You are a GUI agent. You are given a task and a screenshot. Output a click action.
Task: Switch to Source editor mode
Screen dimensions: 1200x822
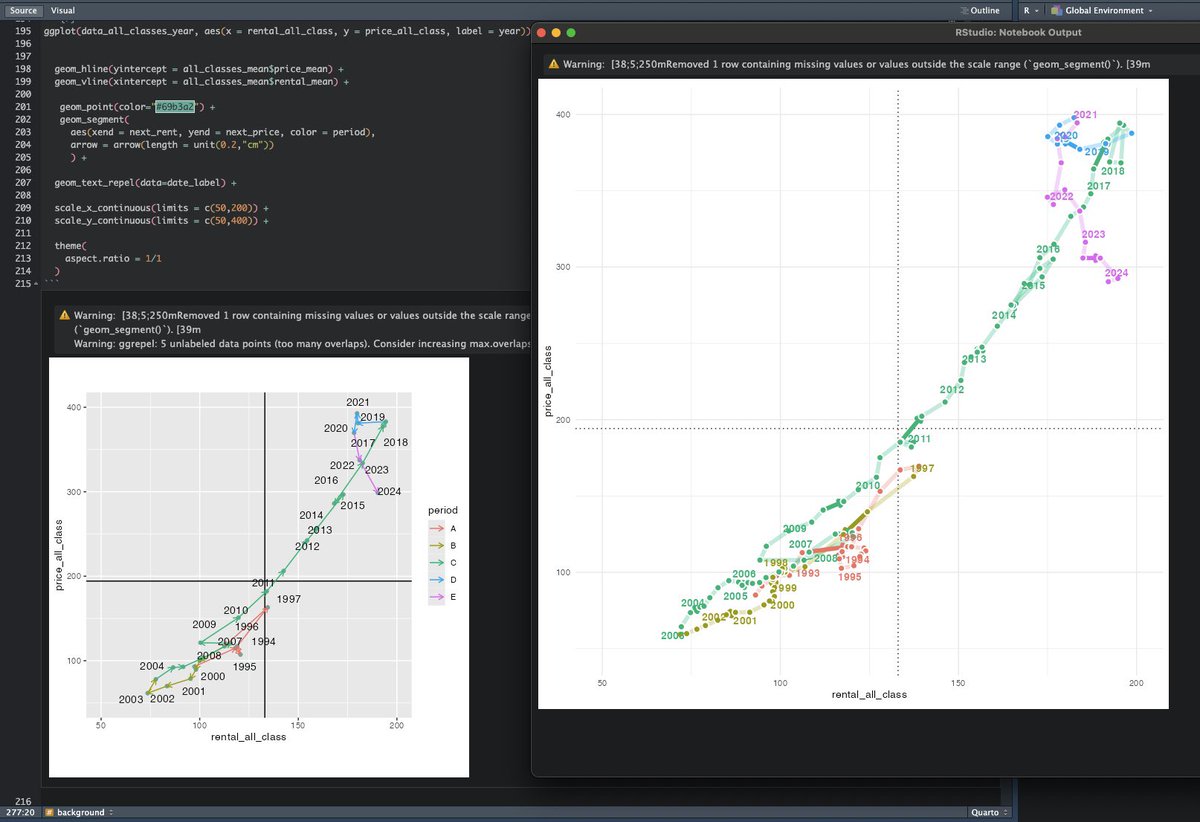click(x=24, y=10)
